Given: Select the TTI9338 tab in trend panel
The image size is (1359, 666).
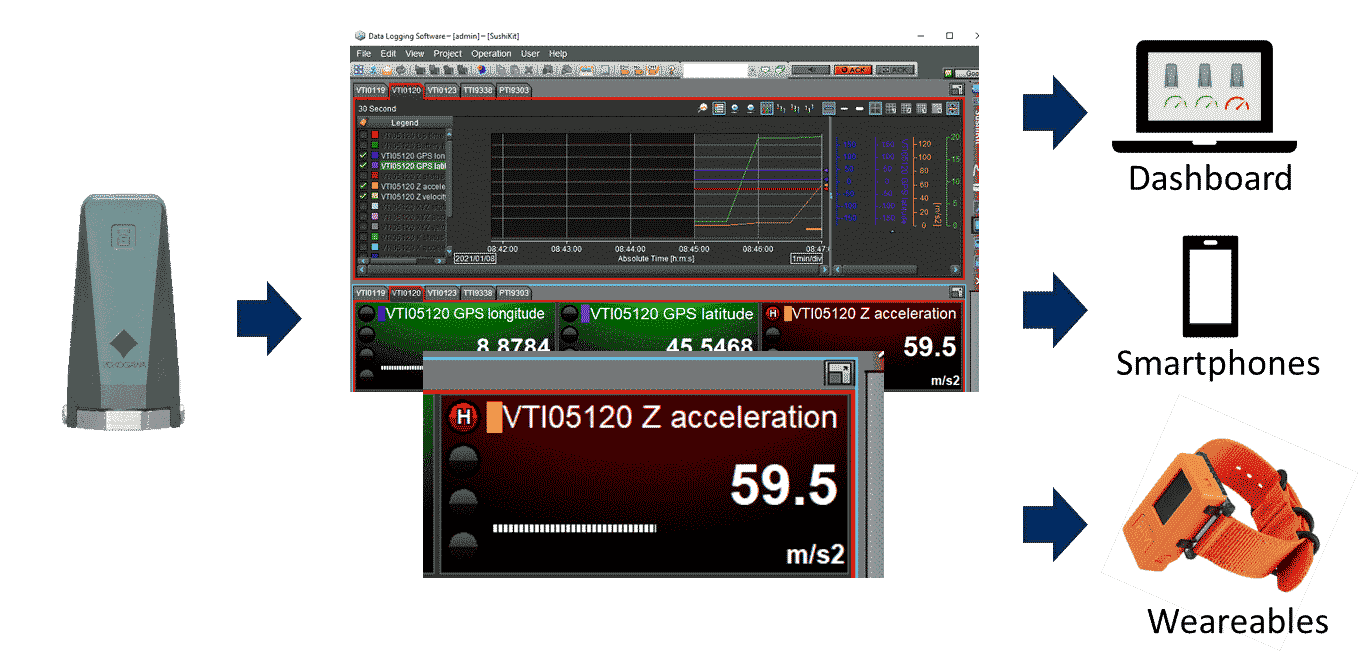Looking at the screenshot, I should (477, 90).
